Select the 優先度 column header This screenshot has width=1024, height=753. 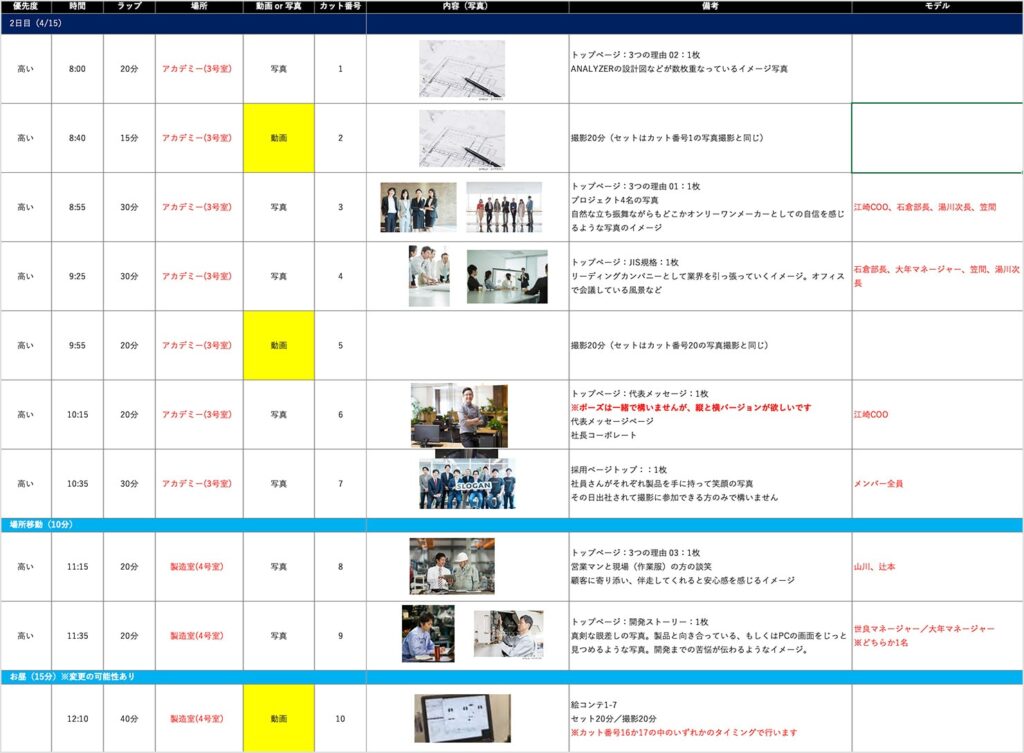[x=25, y=7]
